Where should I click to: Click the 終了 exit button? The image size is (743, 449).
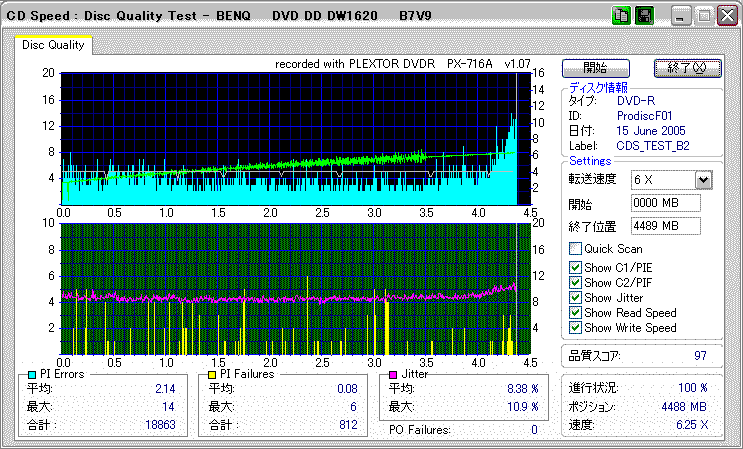pyautogui.click(x=686, y=68)
